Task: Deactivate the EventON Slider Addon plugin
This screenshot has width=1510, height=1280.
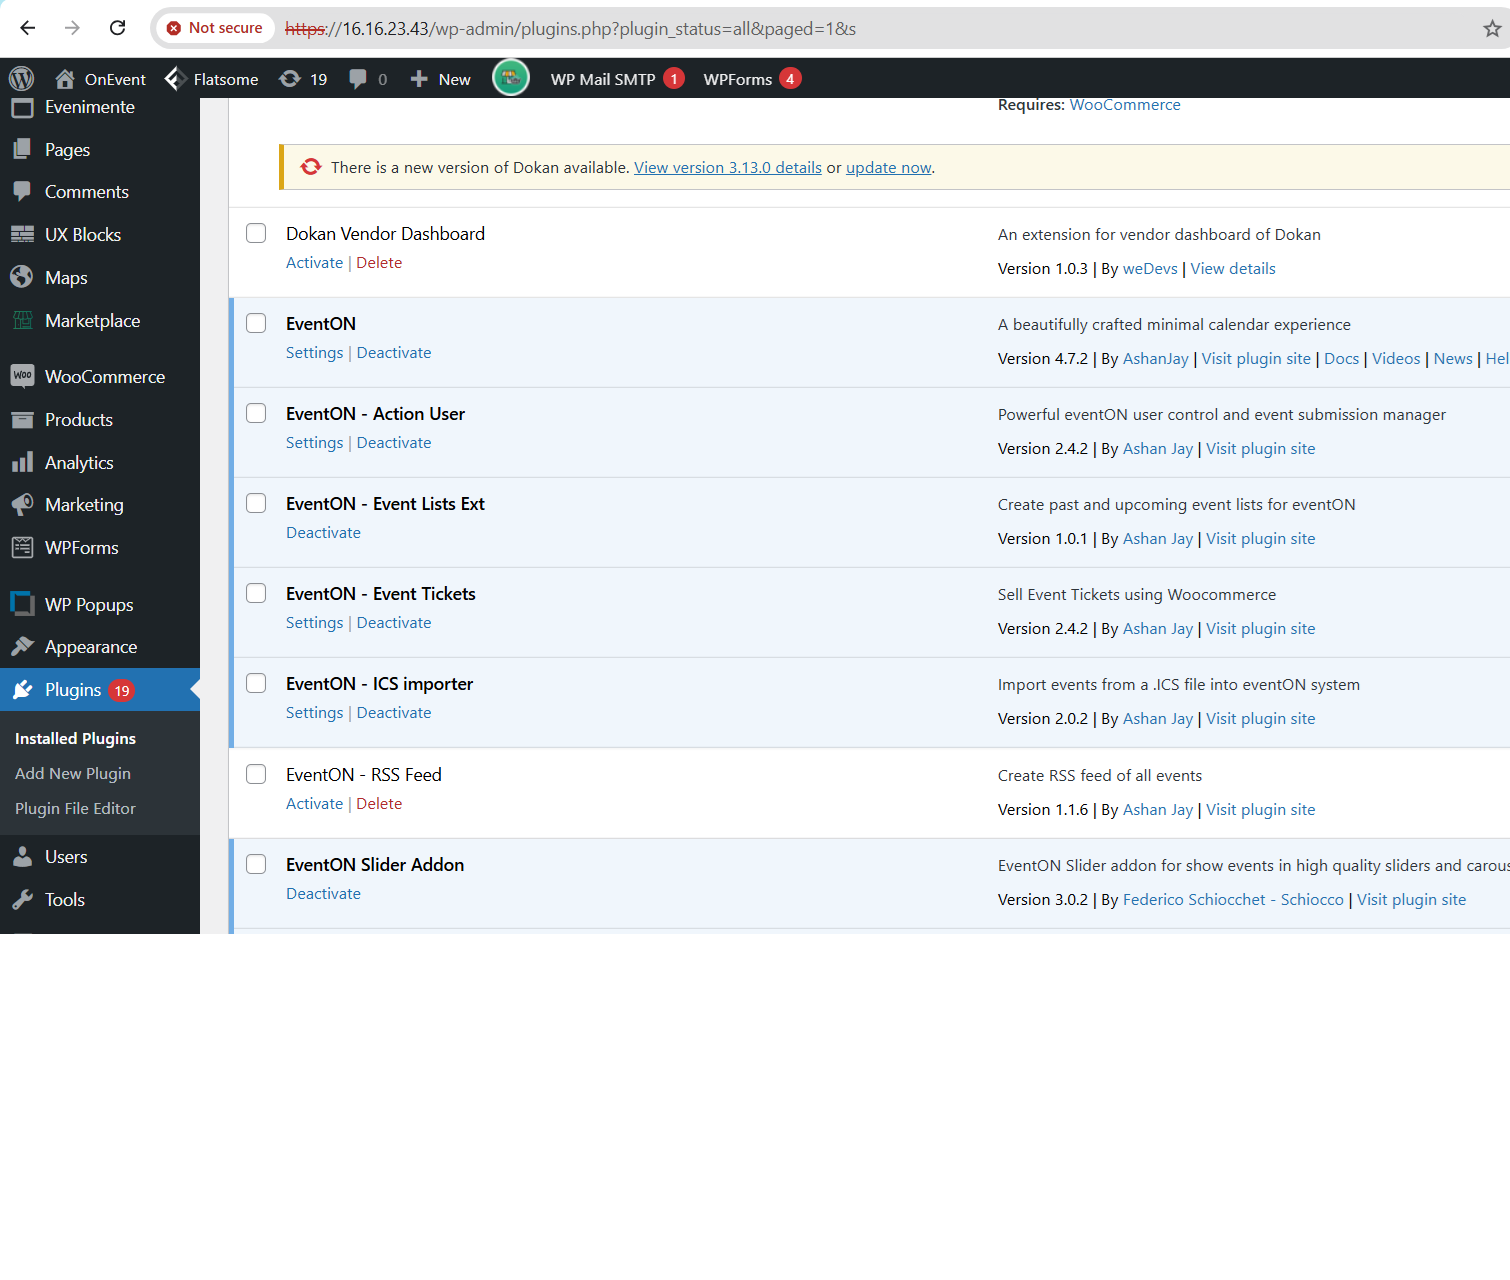Action: [x=323, y=894]
